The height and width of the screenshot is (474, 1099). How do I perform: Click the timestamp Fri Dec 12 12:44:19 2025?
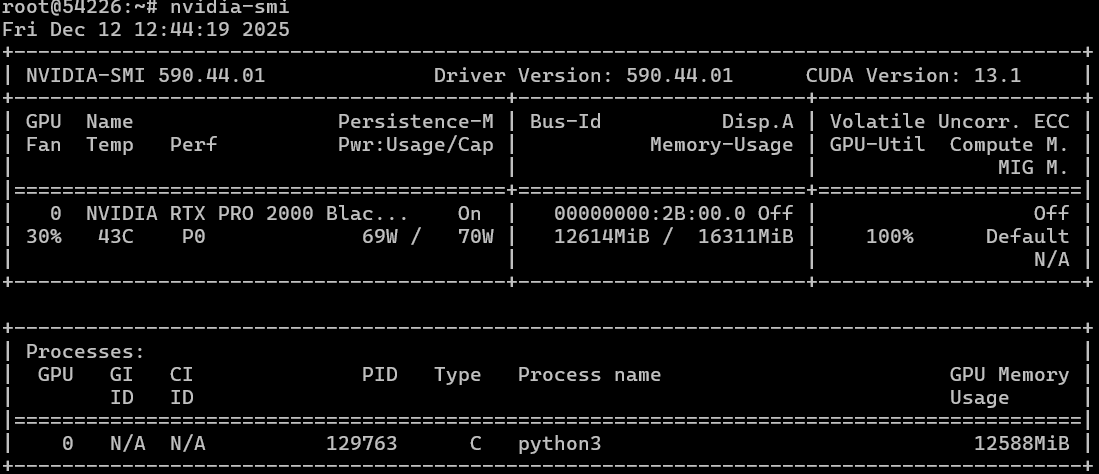[146, 29]
